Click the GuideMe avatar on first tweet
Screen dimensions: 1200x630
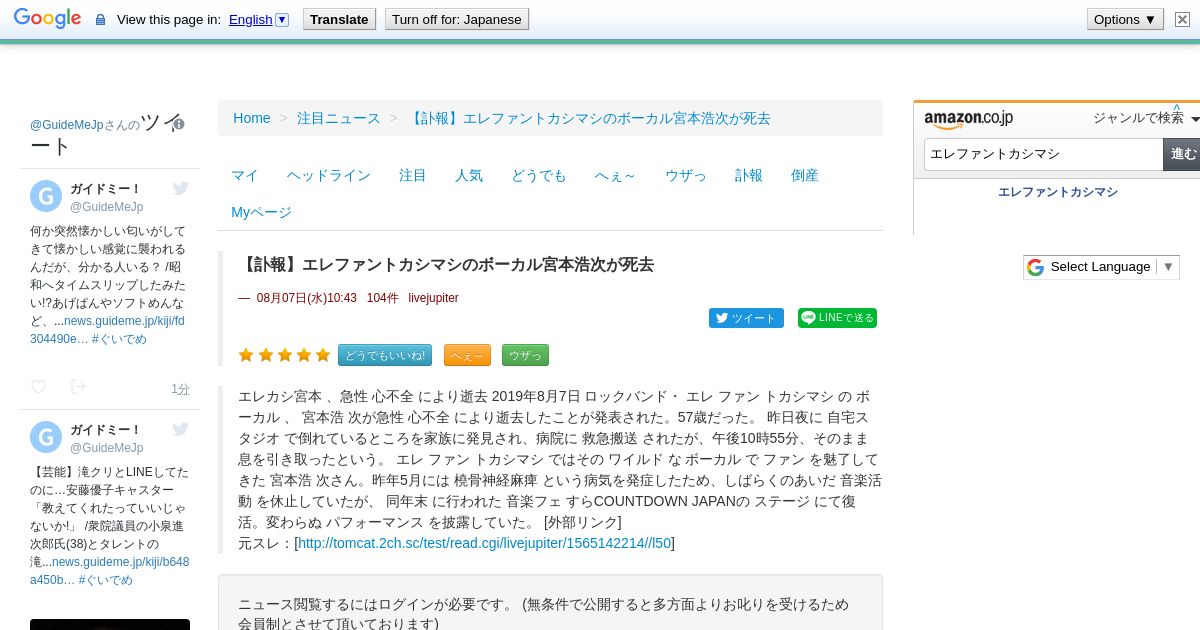46,196
